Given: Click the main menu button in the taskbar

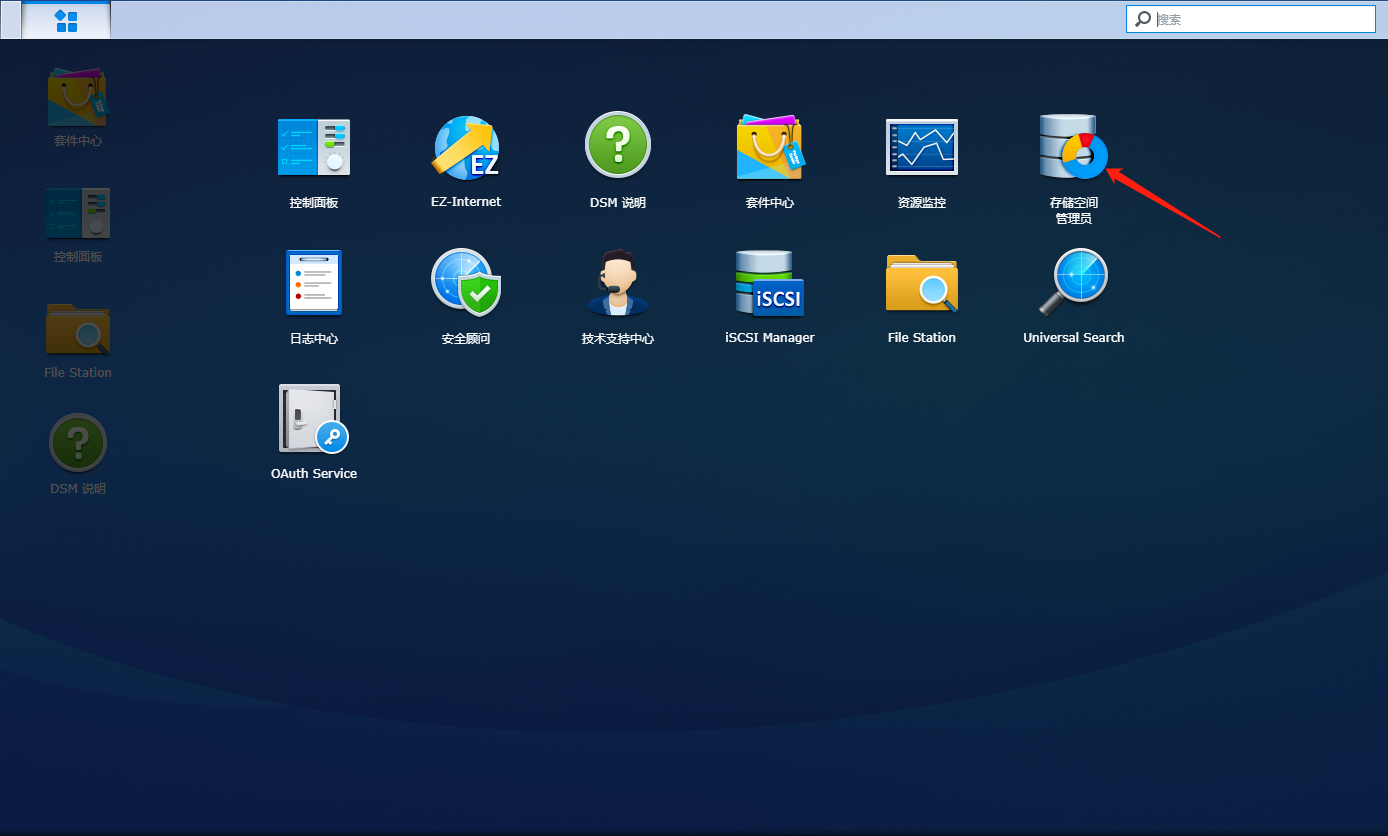Looking at the screenshot, I should click(x=66, y=20).
